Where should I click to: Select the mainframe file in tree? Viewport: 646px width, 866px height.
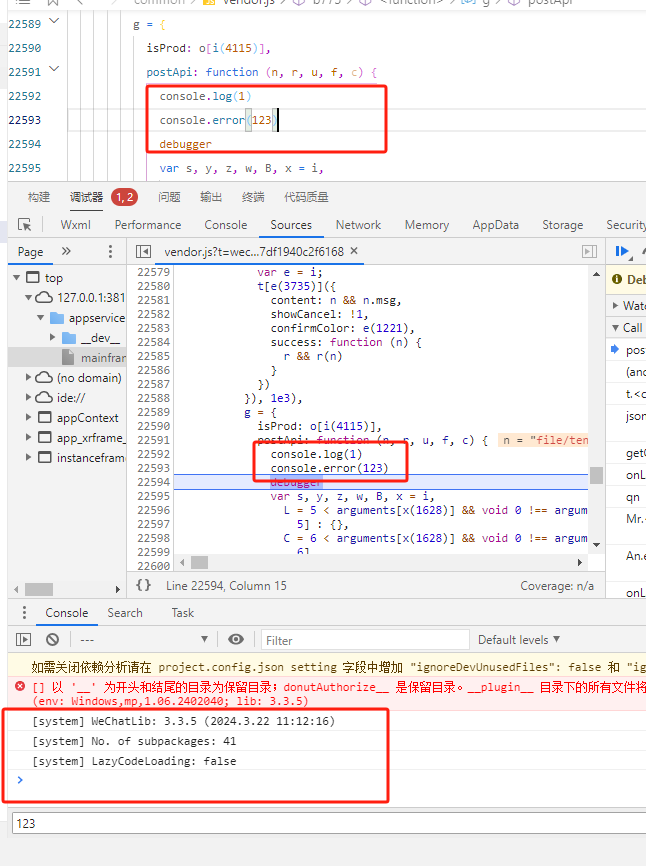click(x=94, y=358)
